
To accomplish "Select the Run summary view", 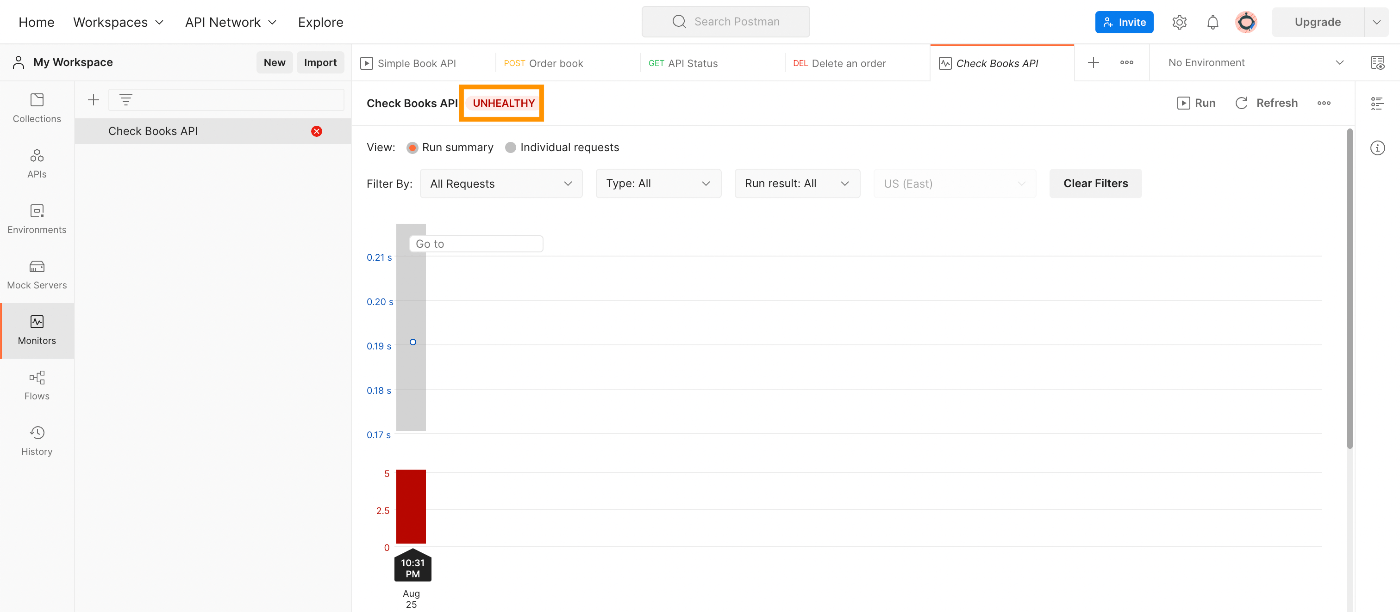I will [450, 147].
